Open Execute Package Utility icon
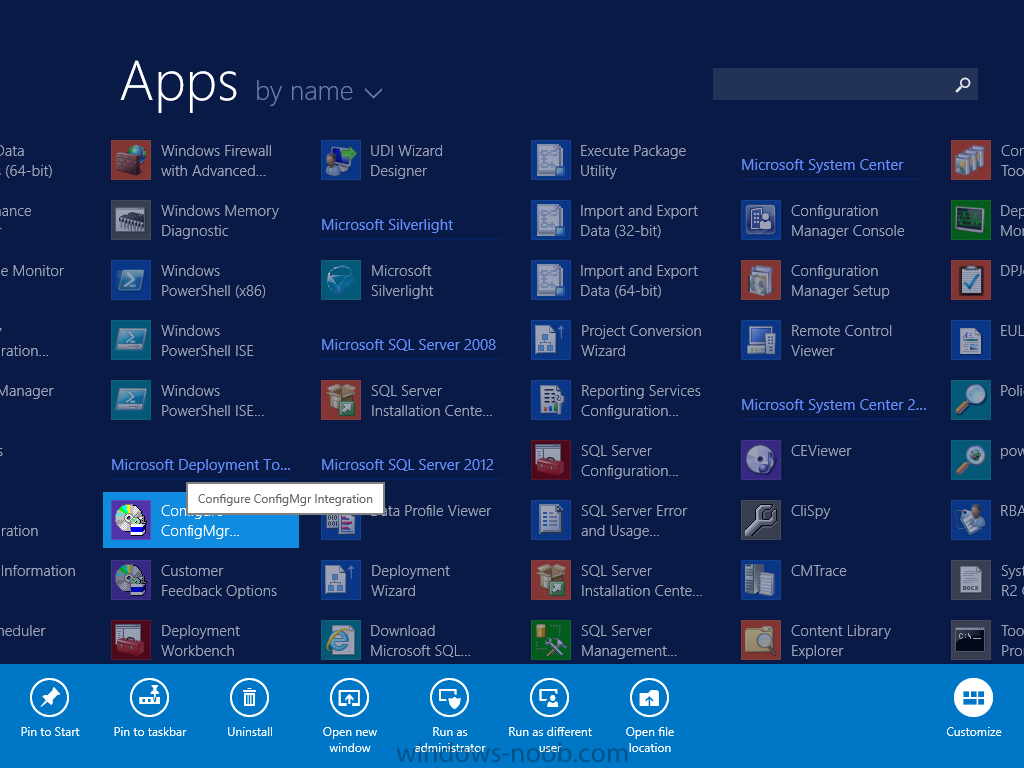Image resolution: width=1024 pixels, height=768 pixels. click(551, 160)
